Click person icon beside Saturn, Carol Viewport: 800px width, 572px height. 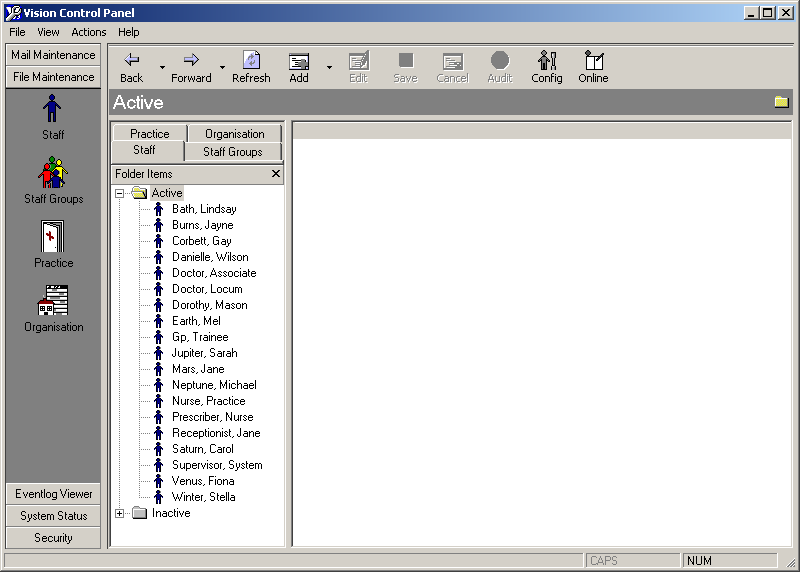(159, 449)
